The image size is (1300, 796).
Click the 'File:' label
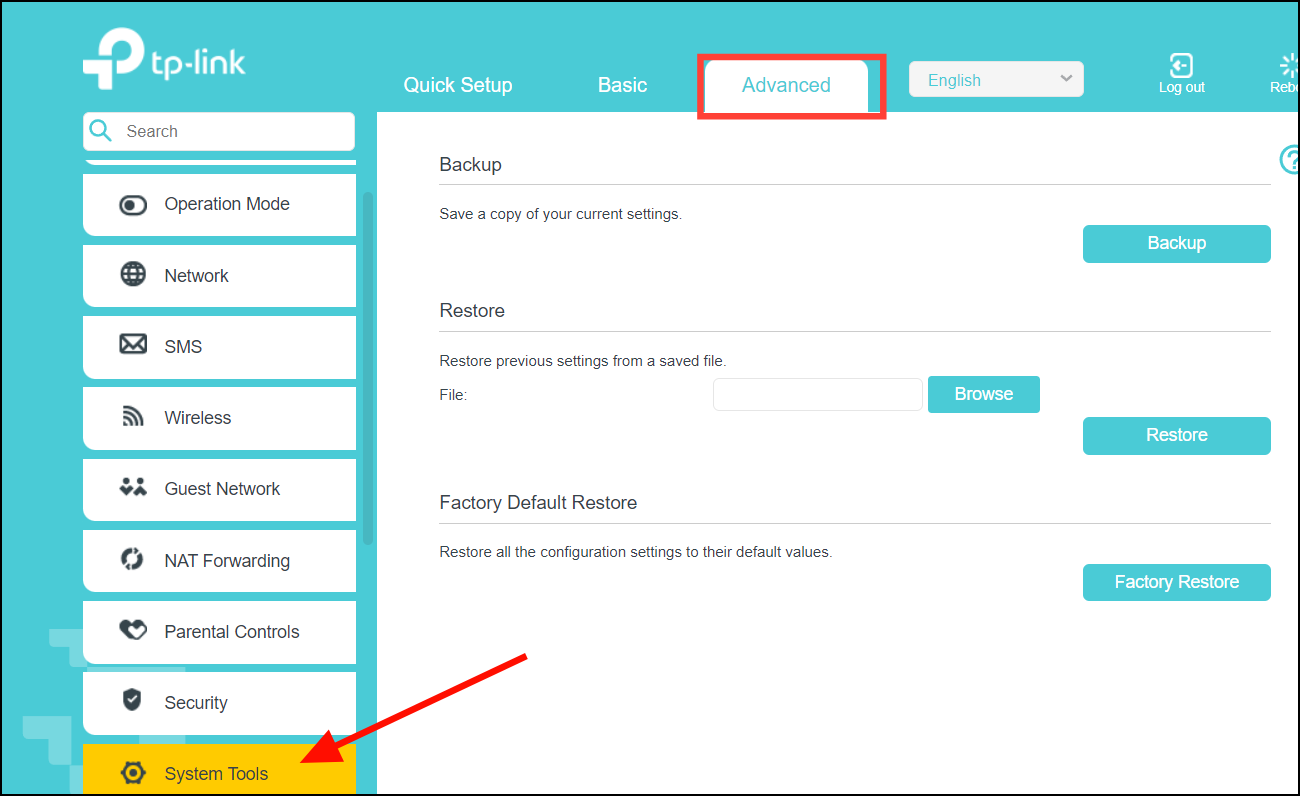point(453,395)
